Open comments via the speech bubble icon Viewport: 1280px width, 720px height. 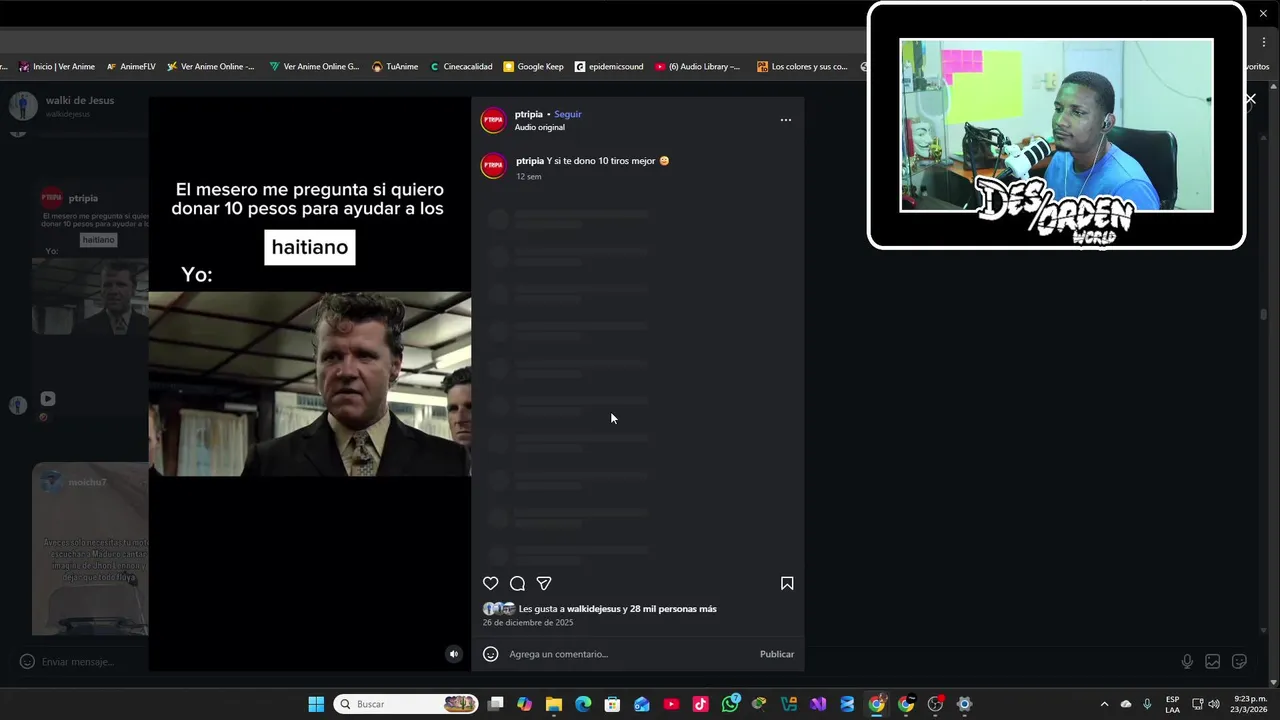tap(517, 583)
